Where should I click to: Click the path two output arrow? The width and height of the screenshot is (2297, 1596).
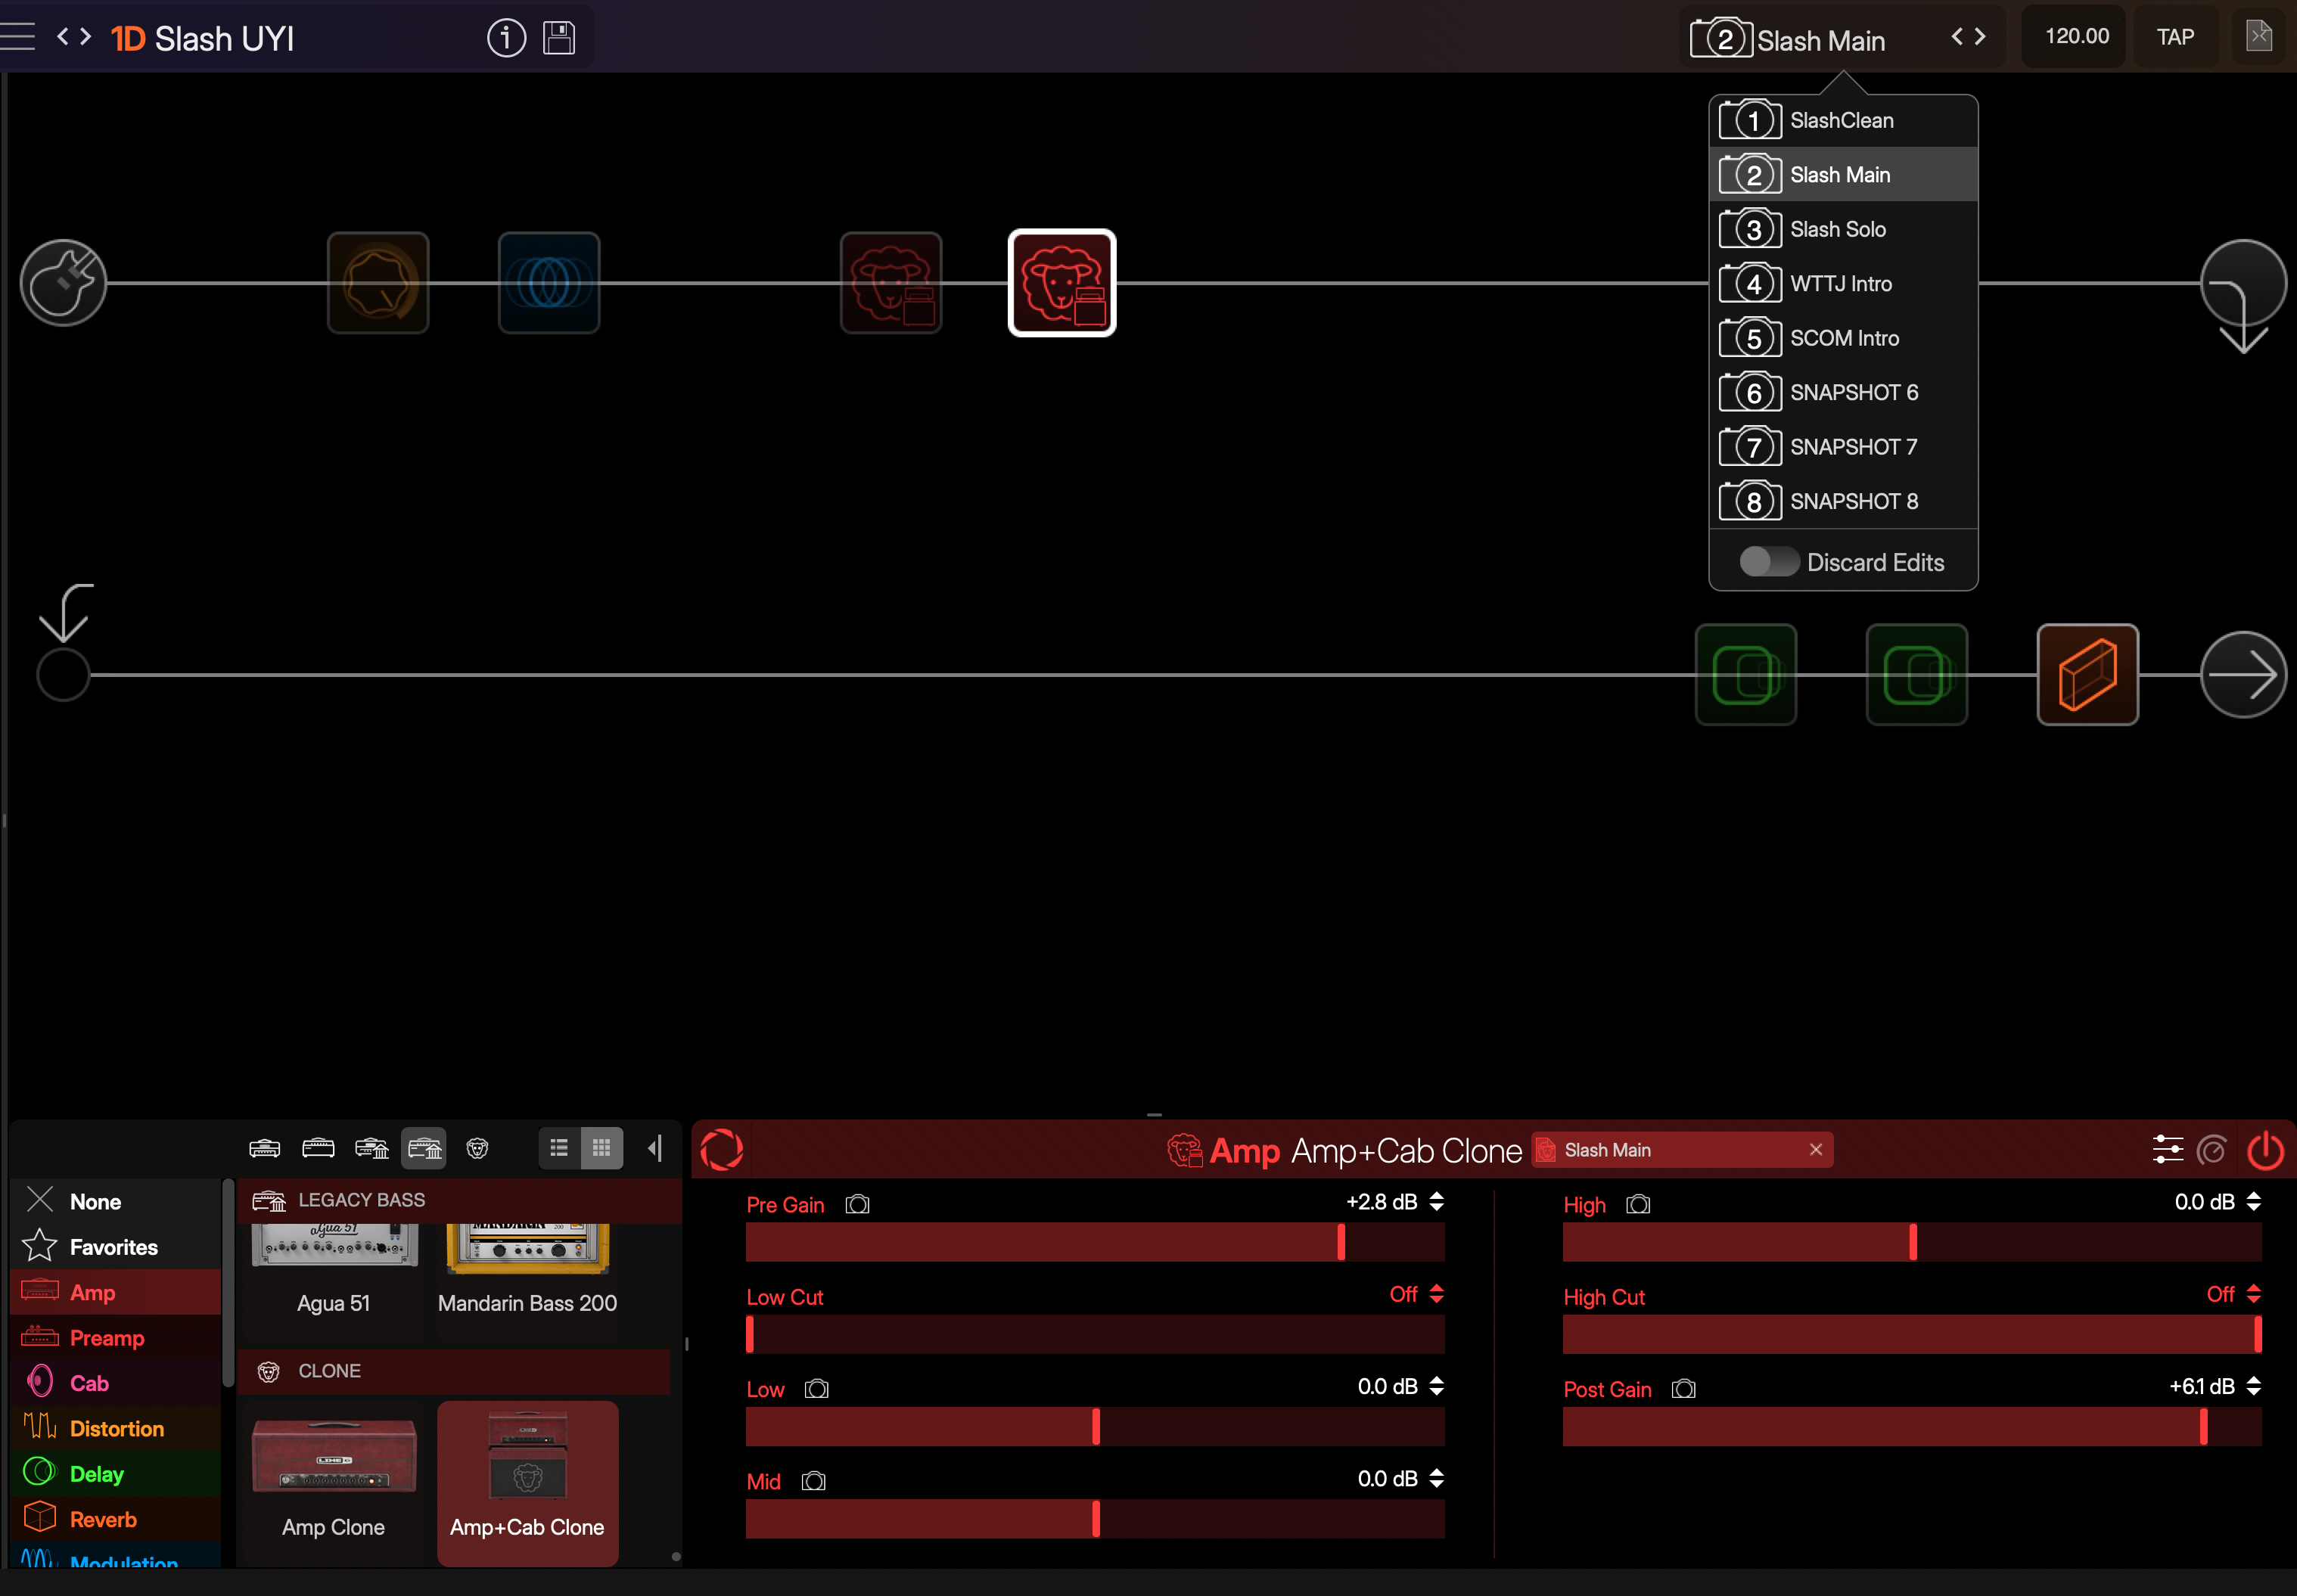tap(2243, 675)
